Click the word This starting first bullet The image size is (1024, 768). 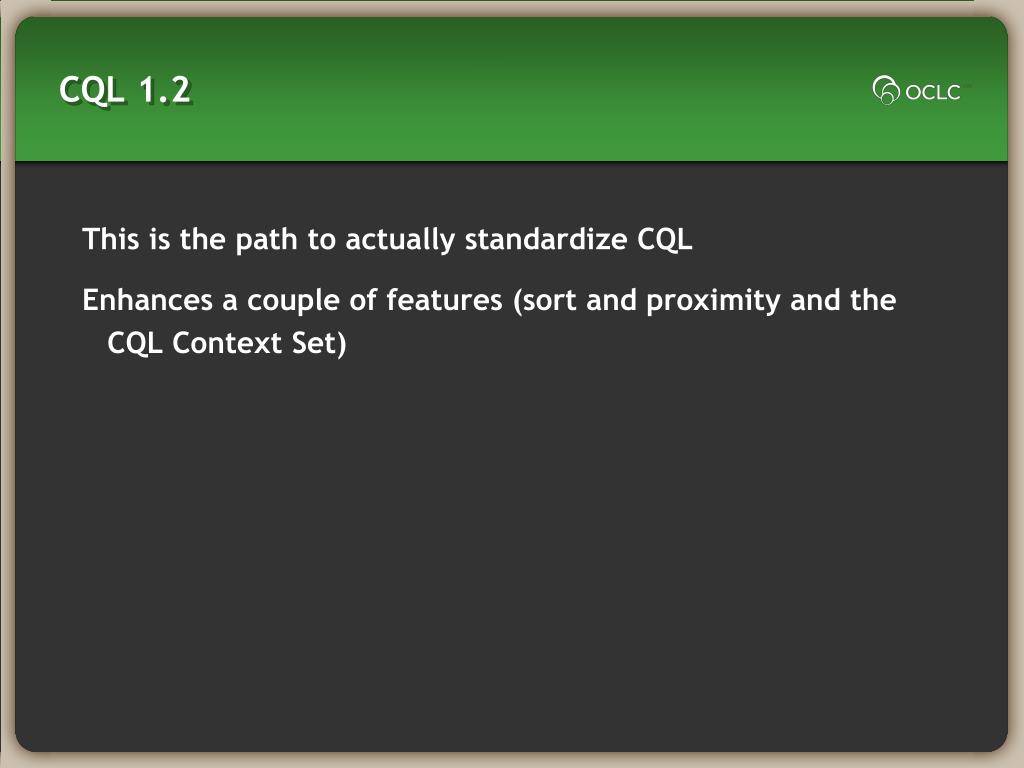click(111, 240)
